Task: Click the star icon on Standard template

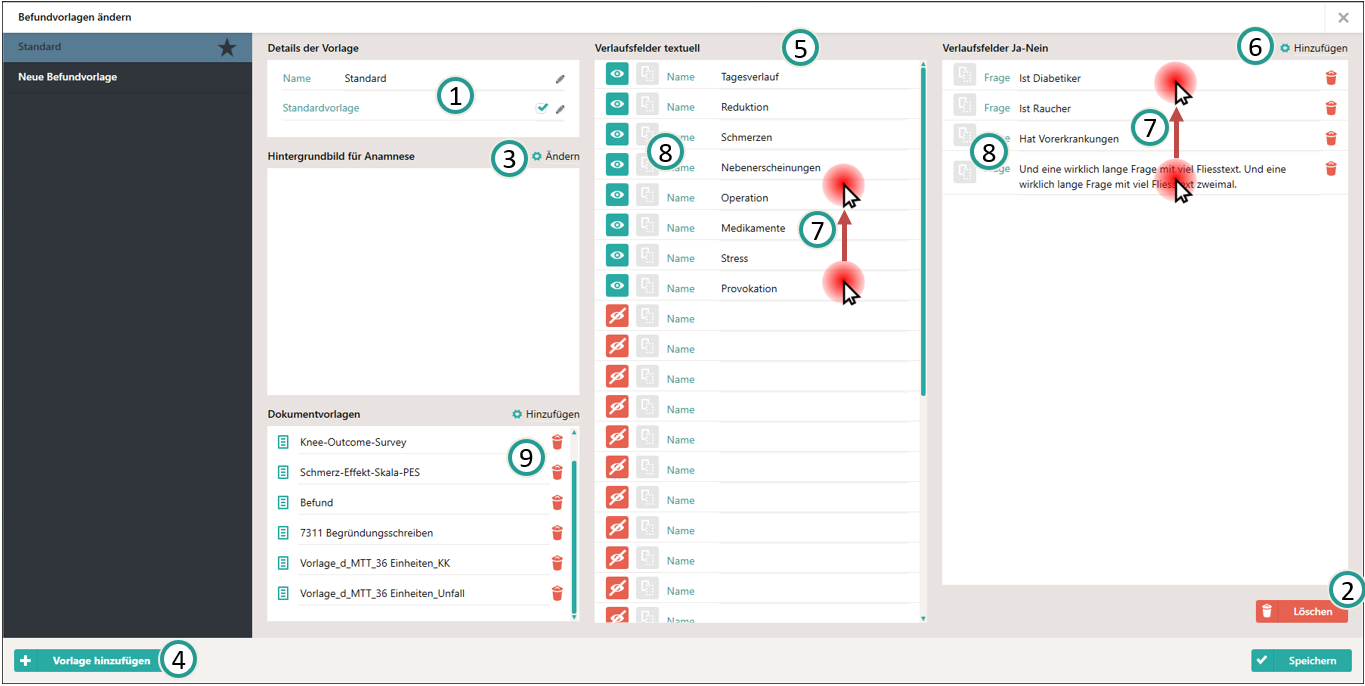Action: click(227, 47)
